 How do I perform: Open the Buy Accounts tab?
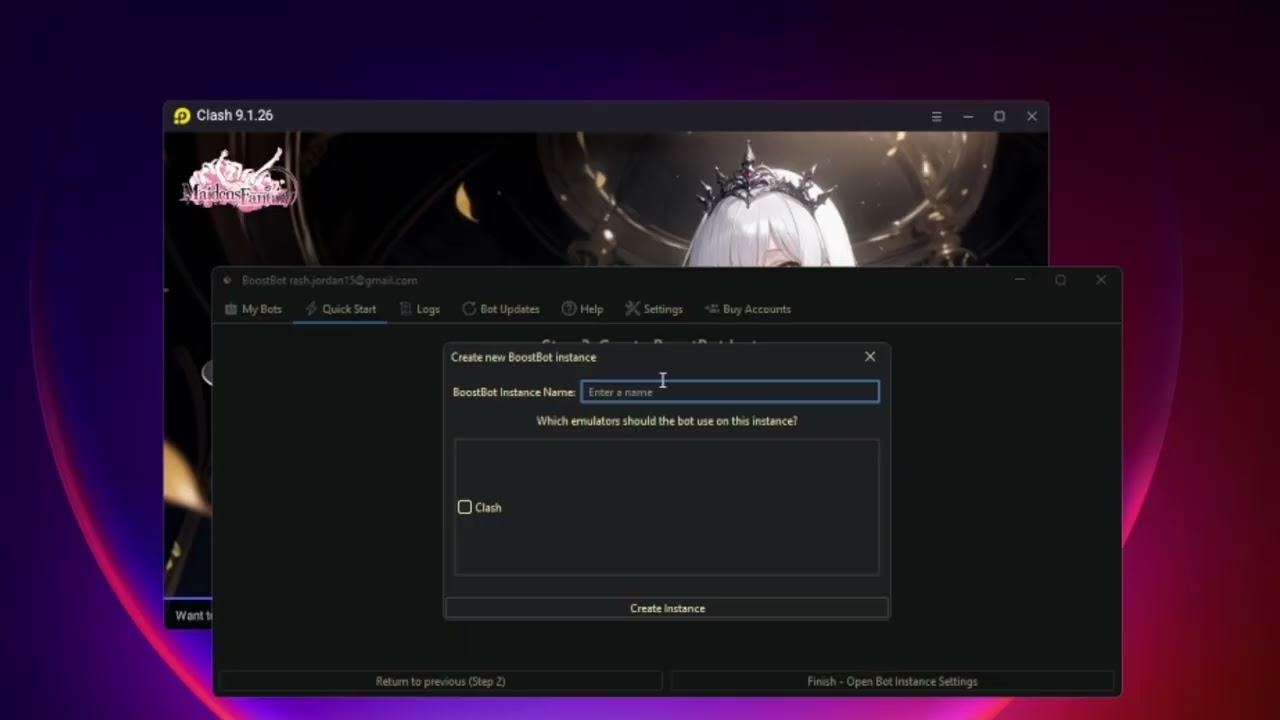click(x=748, y=309)
